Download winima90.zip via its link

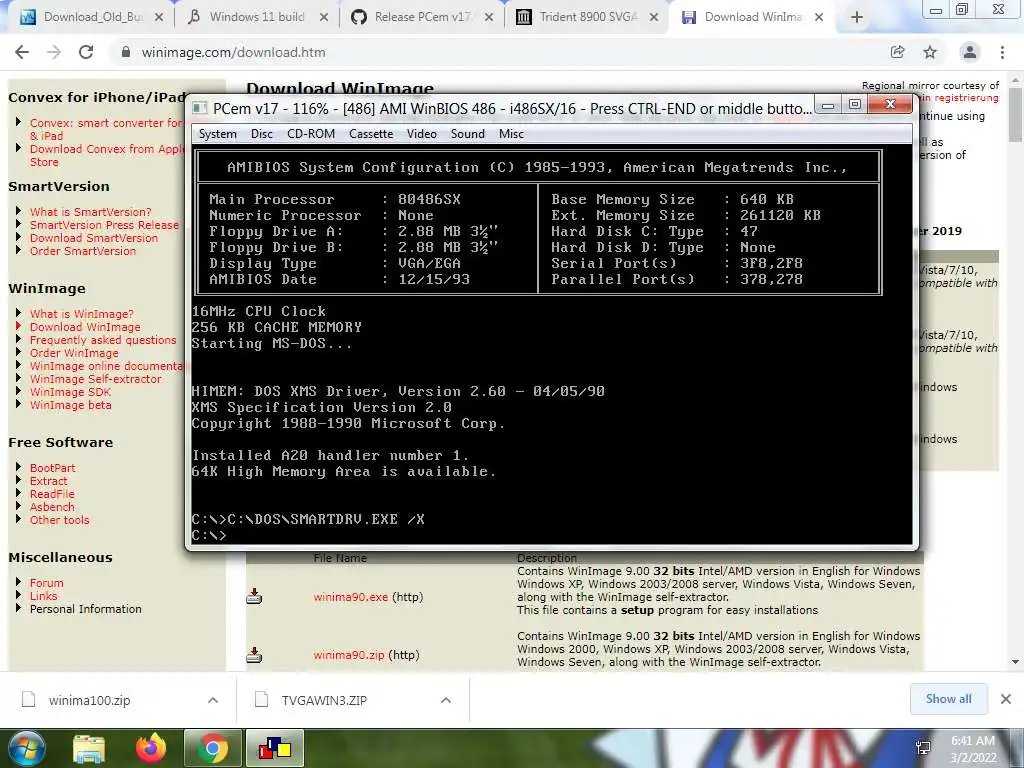click(x=349, y=655)
